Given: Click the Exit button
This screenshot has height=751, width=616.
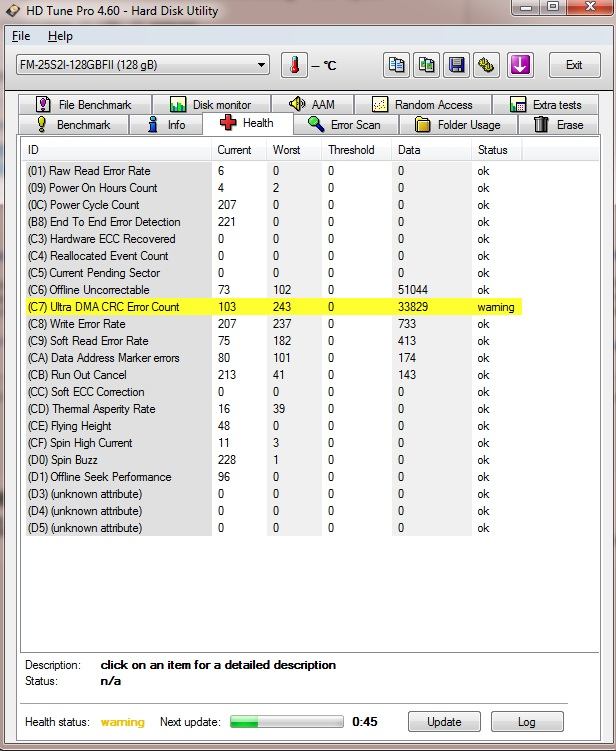Looking at the screenshot, I should click(574, 65).
